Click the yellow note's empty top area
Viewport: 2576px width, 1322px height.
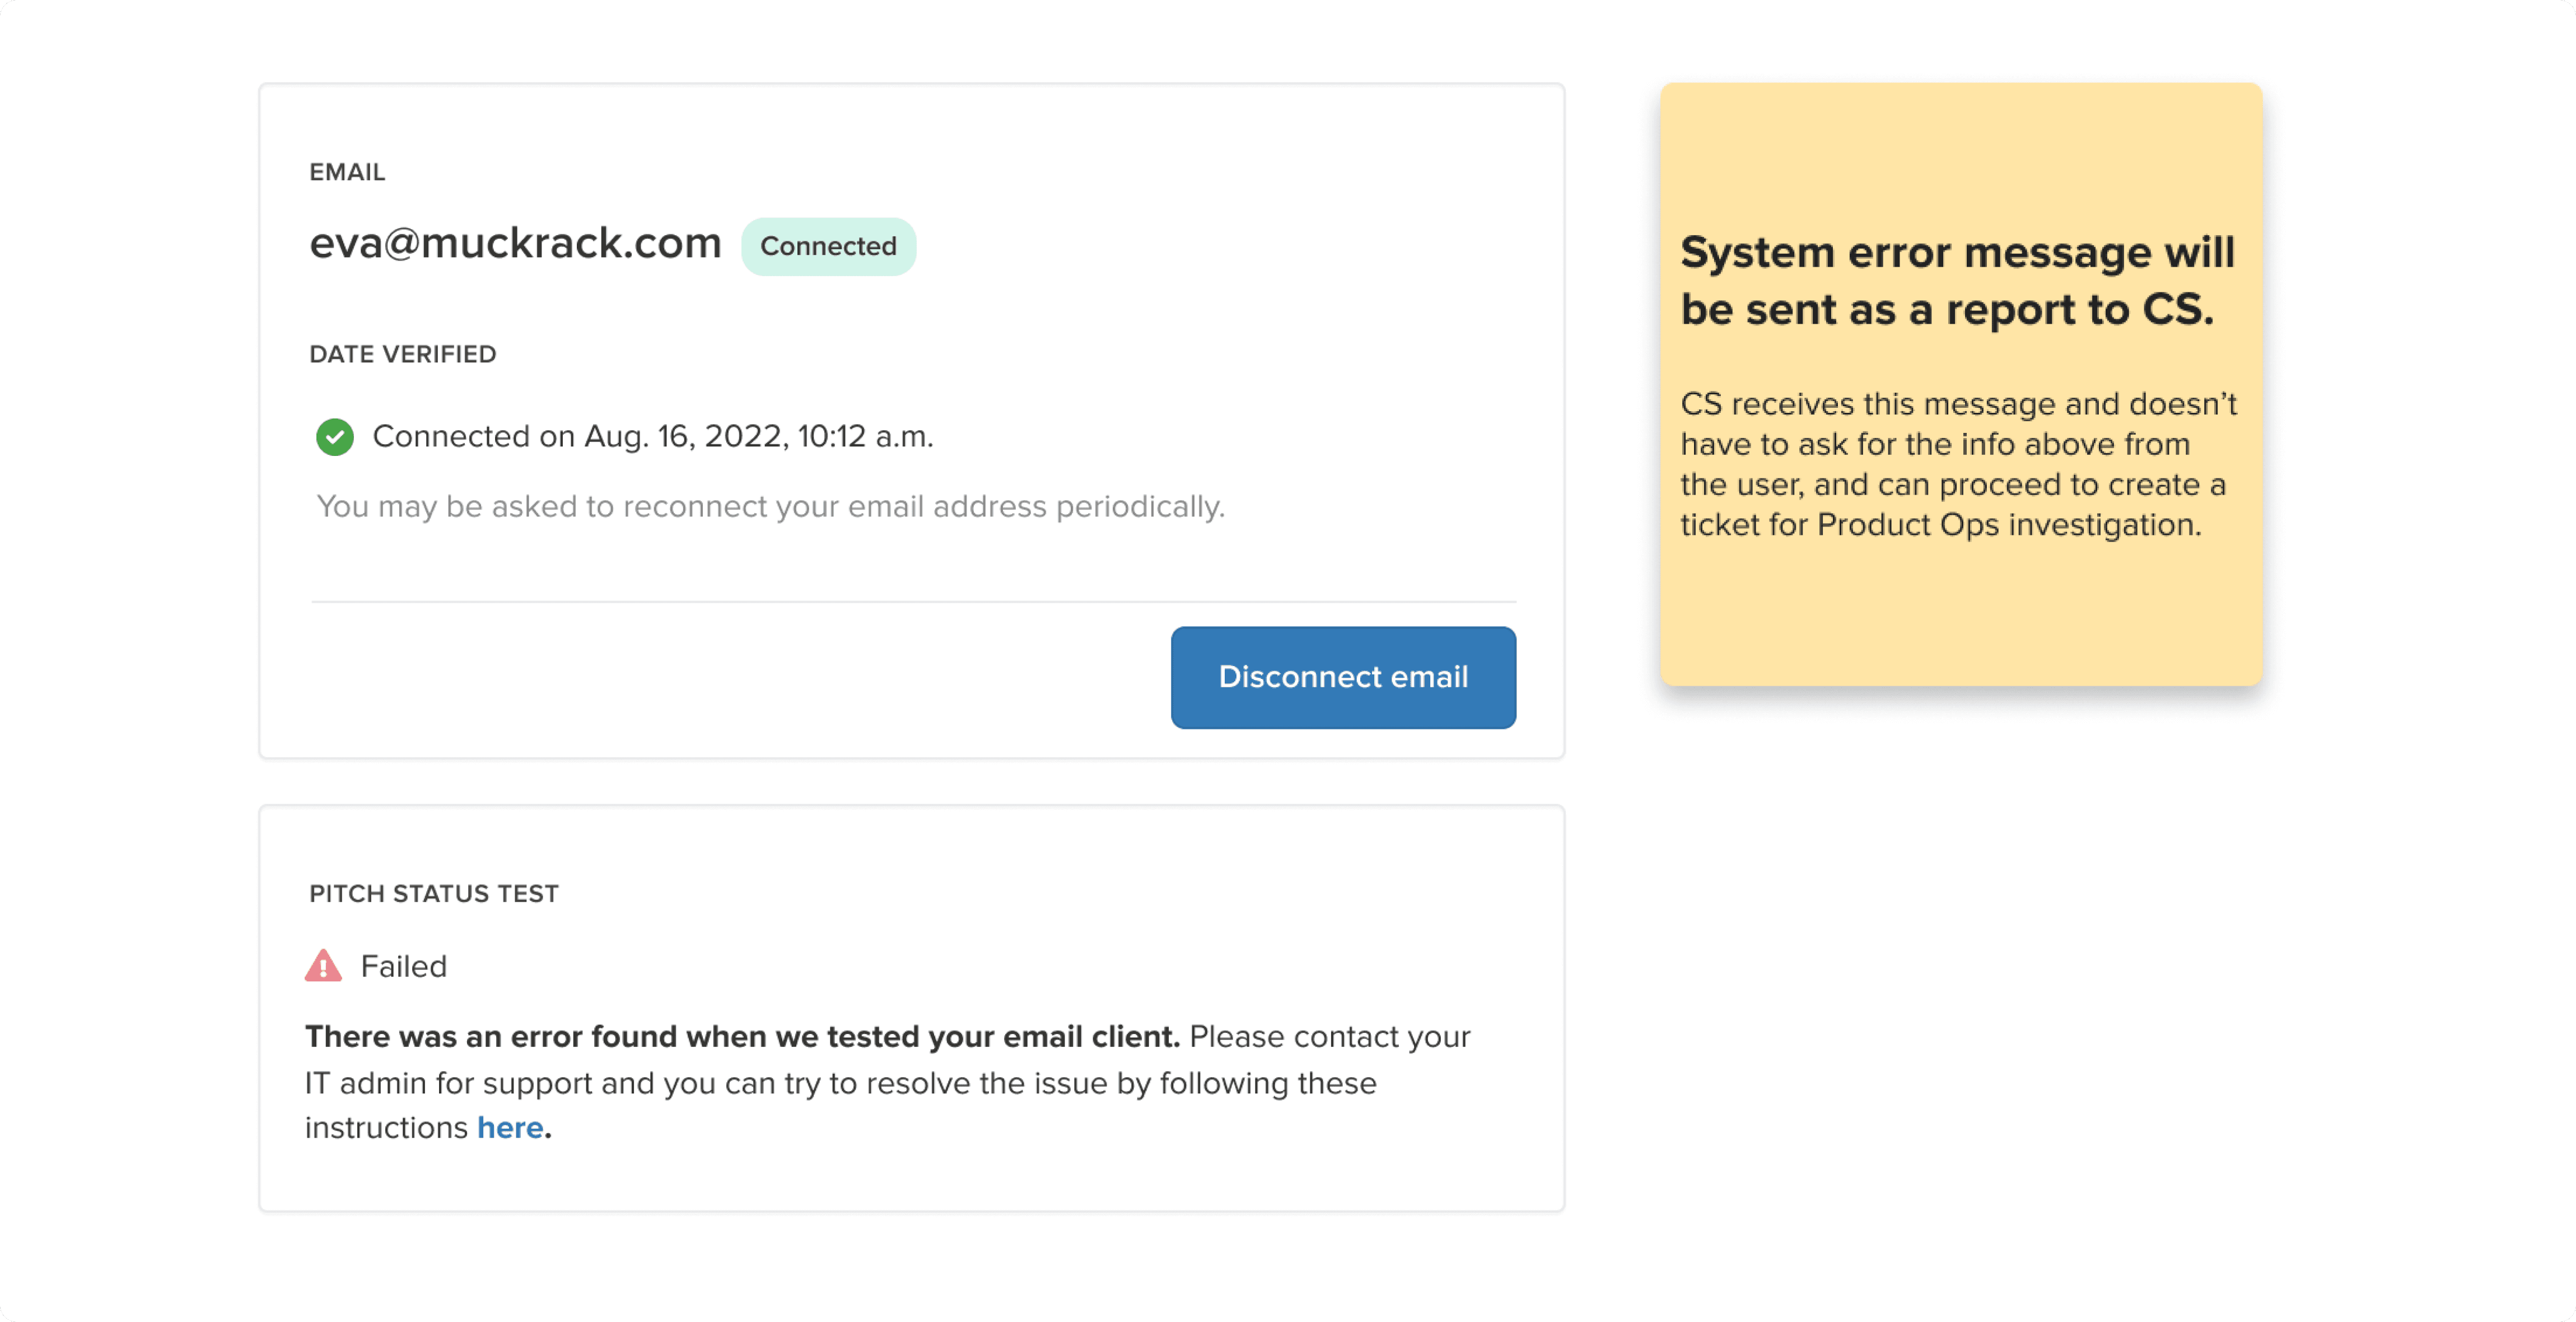[x=1960, y=150]
